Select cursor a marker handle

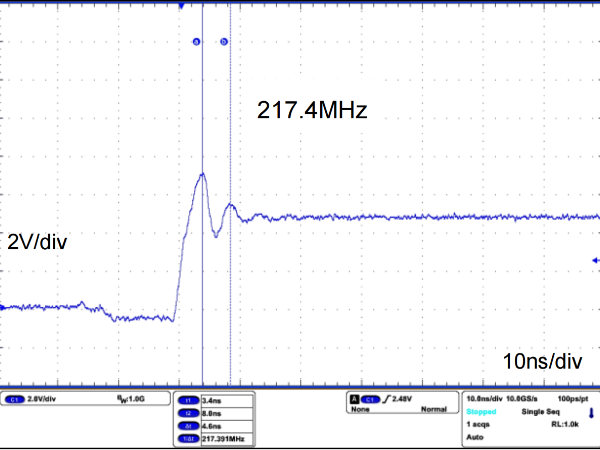pyautogui.click(x=196, y=42)
